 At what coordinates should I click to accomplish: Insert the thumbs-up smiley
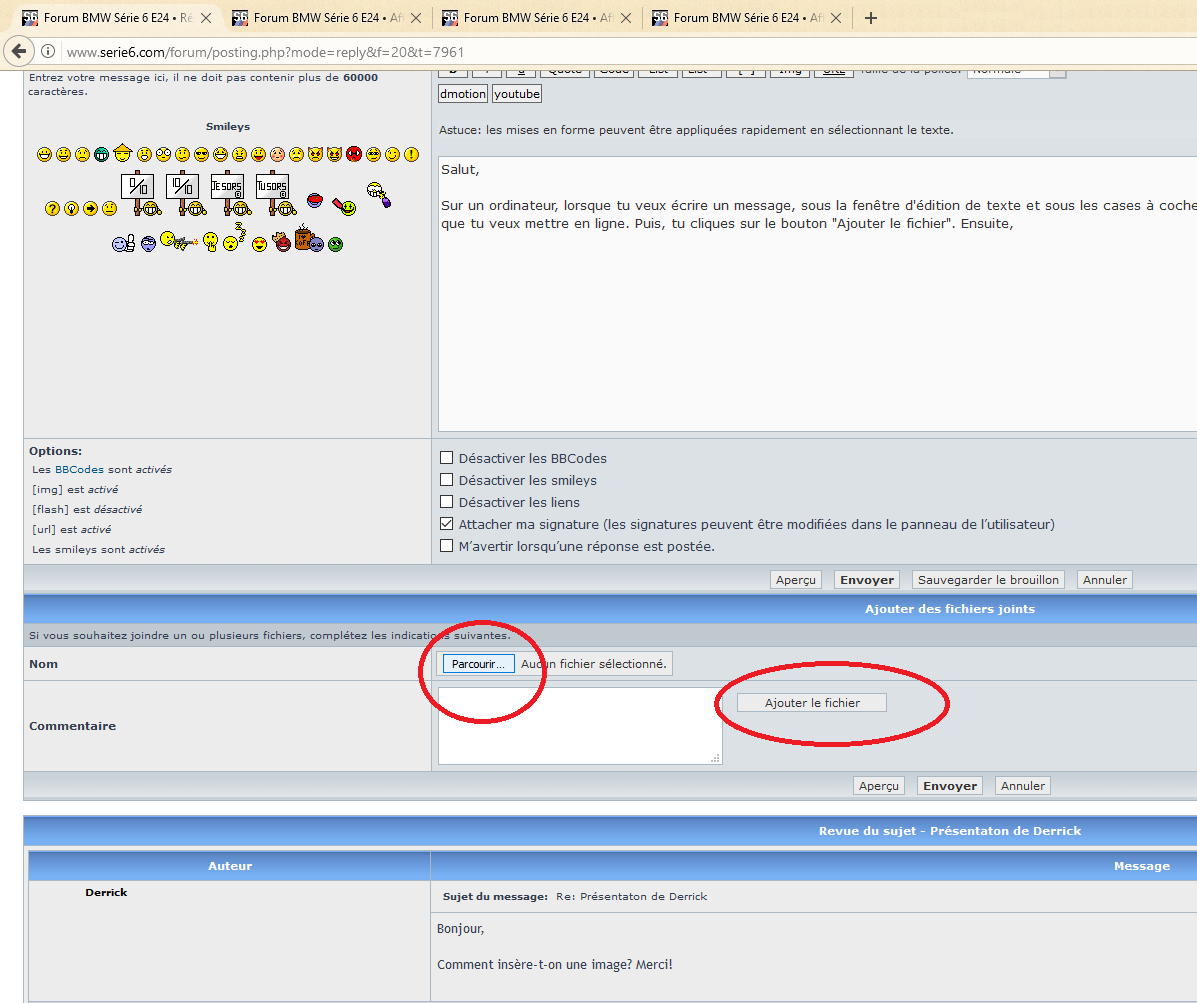123,242
